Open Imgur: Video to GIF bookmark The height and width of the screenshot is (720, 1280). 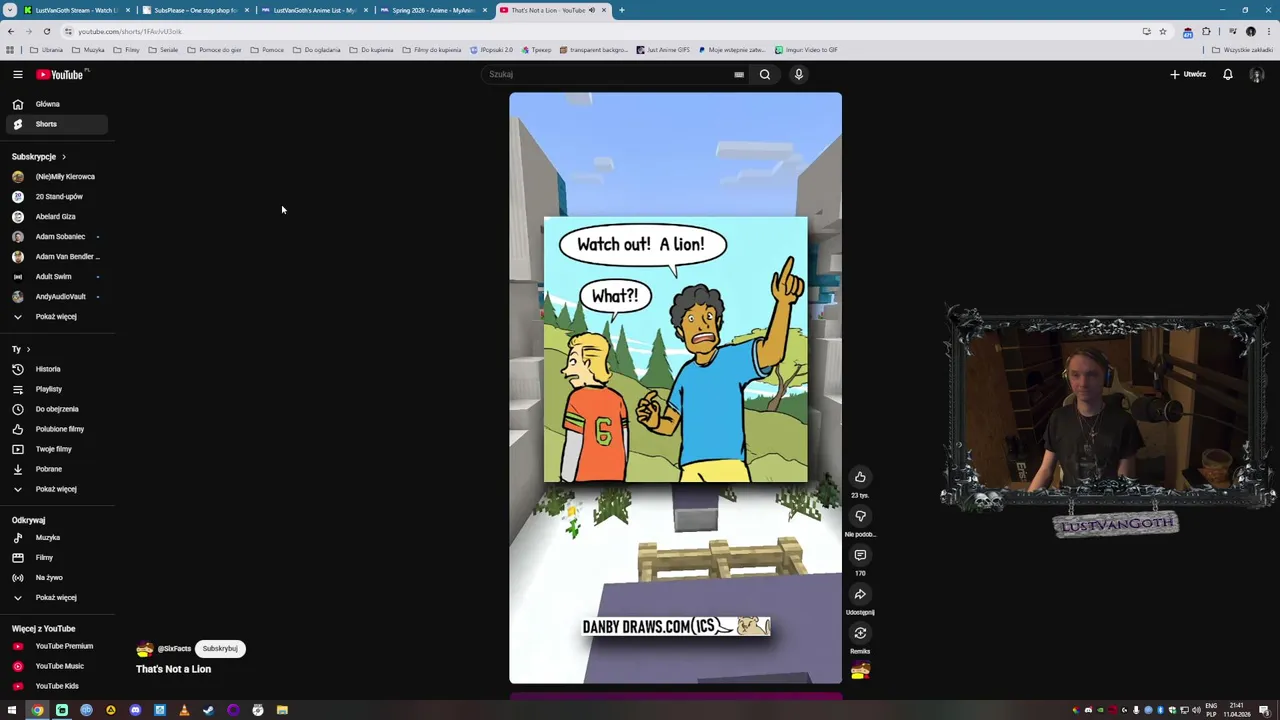(x=806, y=50)
